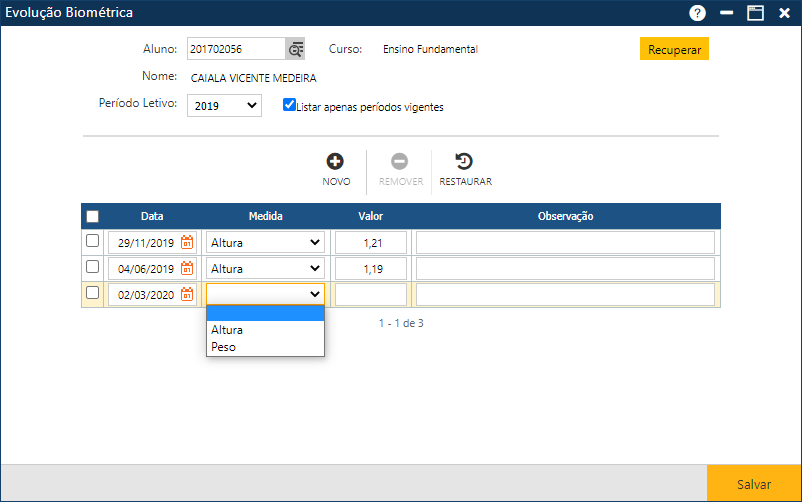Image resolution: width=802 pixels, height=502 pixels.
Task: Toggle 'Listar apenas períodos vigentes' checkbox
Action: tap(289, 104)
